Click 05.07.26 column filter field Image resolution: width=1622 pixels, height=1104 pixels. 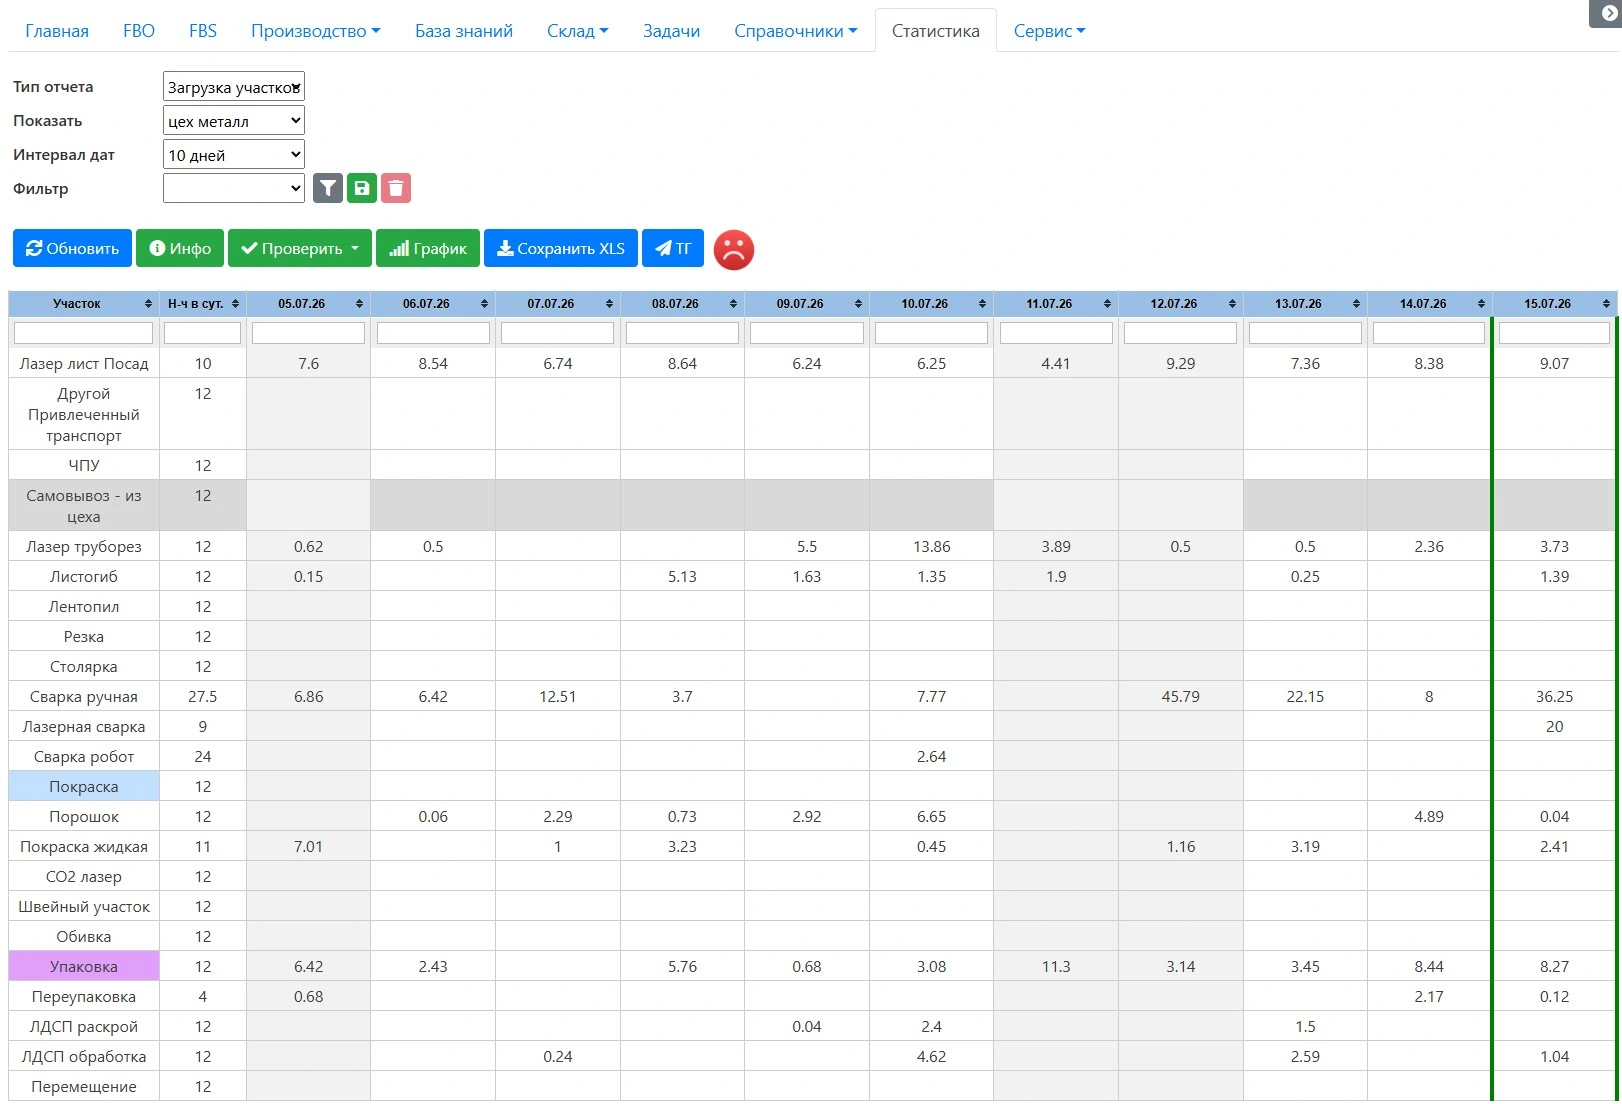308,333
